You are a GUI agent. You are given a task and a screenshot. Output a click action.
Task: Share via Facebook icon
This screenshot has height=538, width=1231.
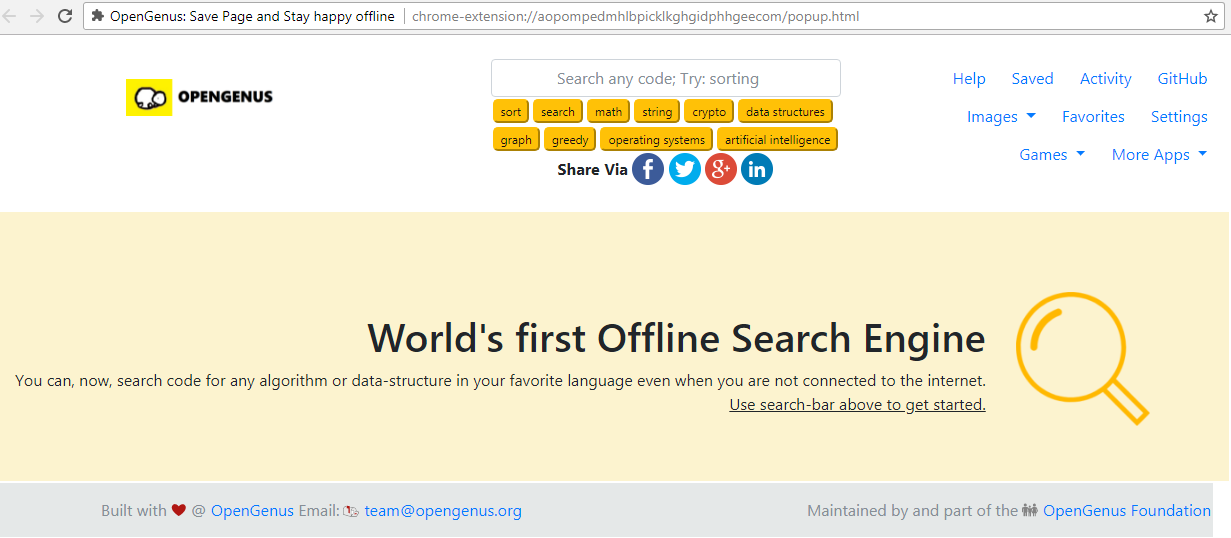pyautogui.click(x=648, y=169)
